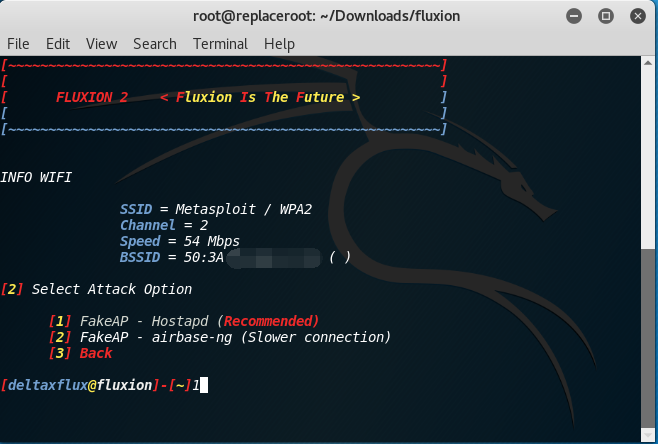Click the INFO WIFI heading

tap(36, 177)
